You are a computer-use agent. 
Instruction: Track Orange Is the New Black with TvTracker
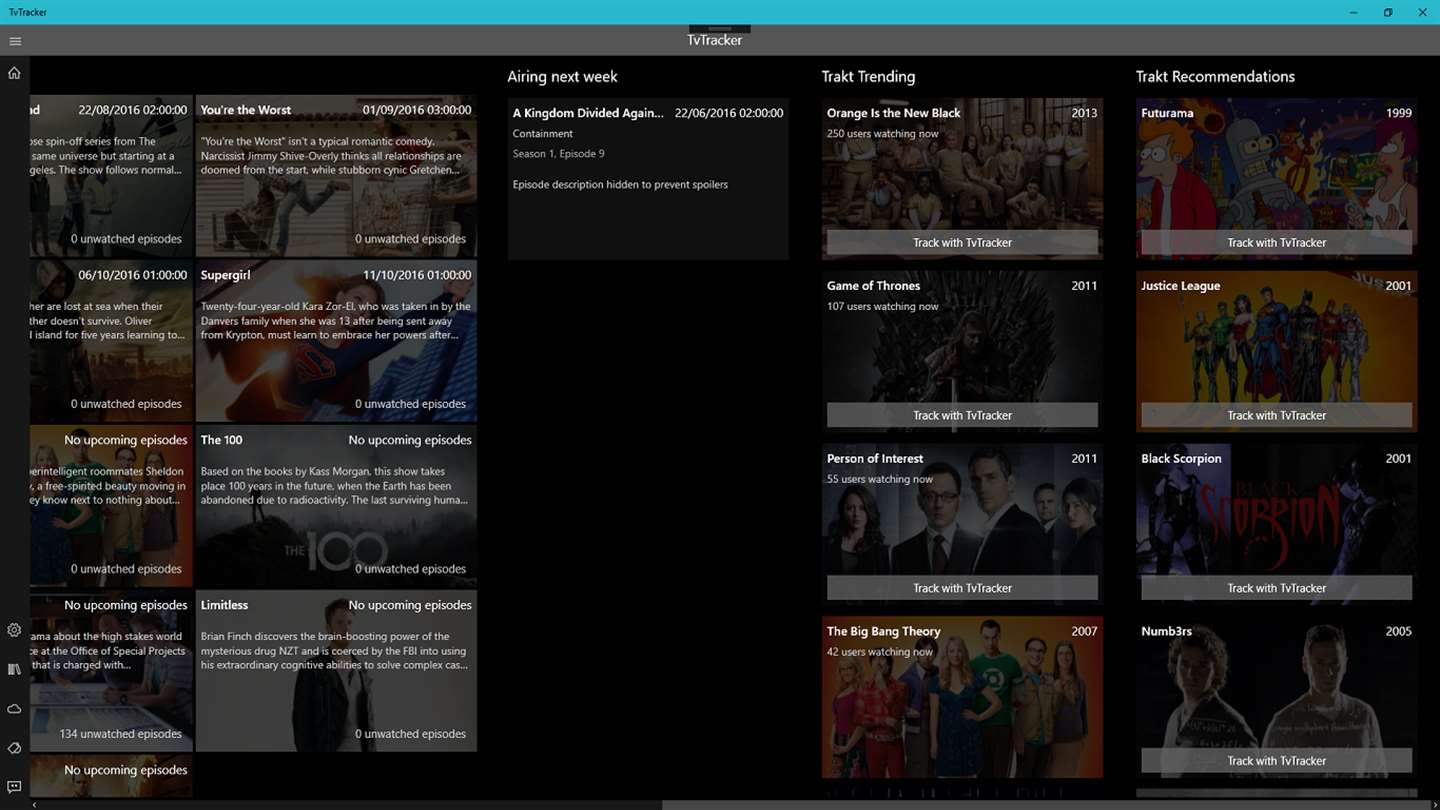pyautogui.click(x=962, y=243)
